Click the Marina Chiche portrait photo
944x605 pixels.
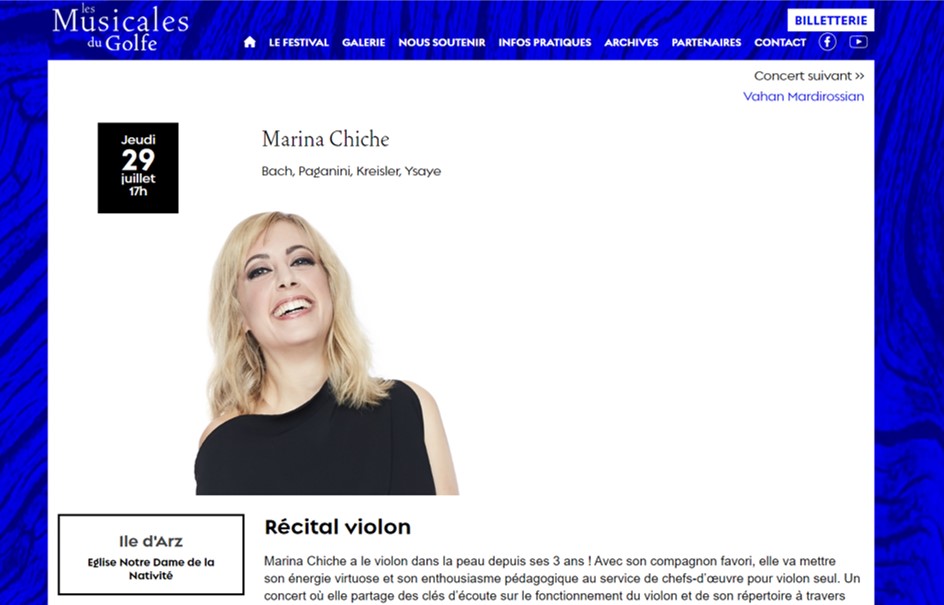click(x=327, y=353)
